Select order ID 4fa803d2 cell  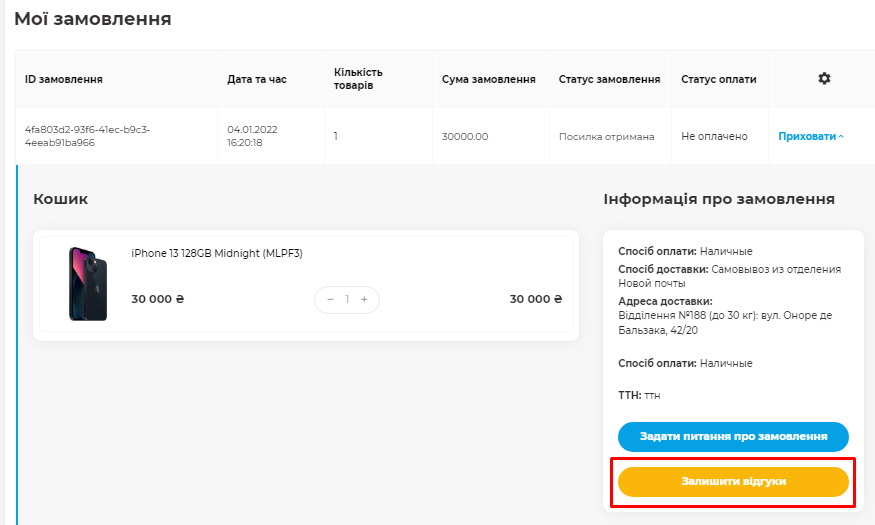(88, 136)
